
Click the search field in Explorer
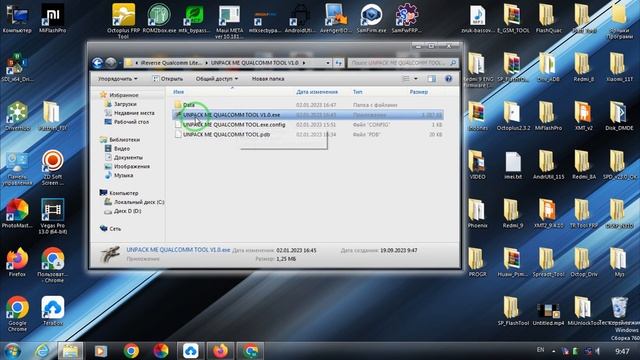[x=403, y=63]
